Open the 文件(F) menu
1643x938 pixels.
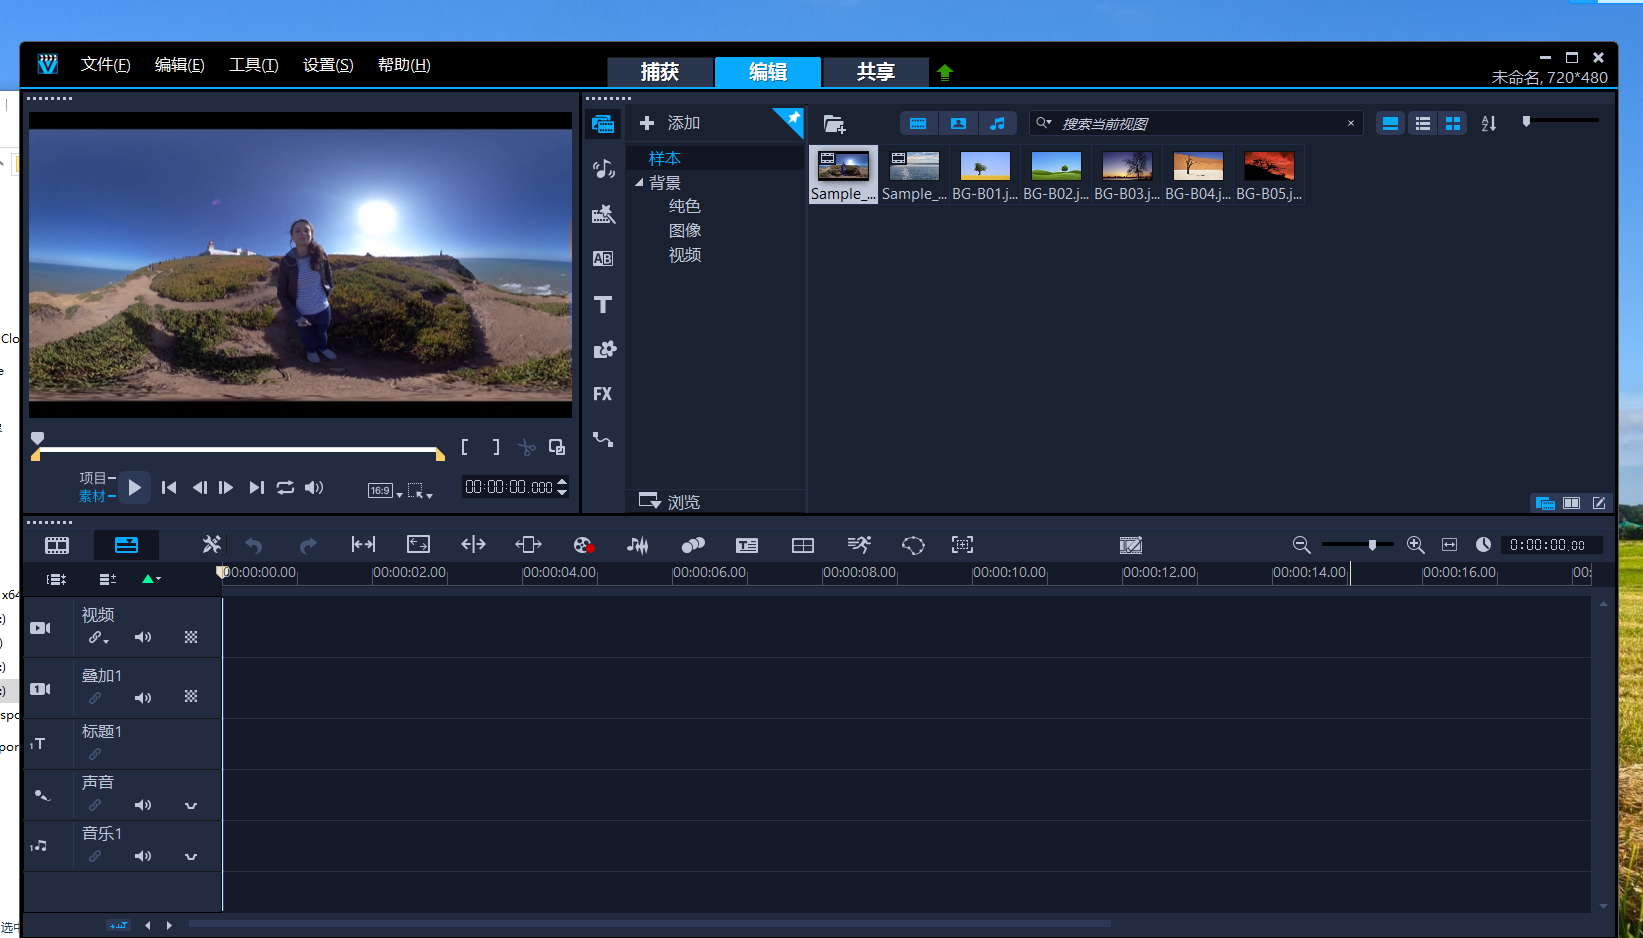(105, 65)
